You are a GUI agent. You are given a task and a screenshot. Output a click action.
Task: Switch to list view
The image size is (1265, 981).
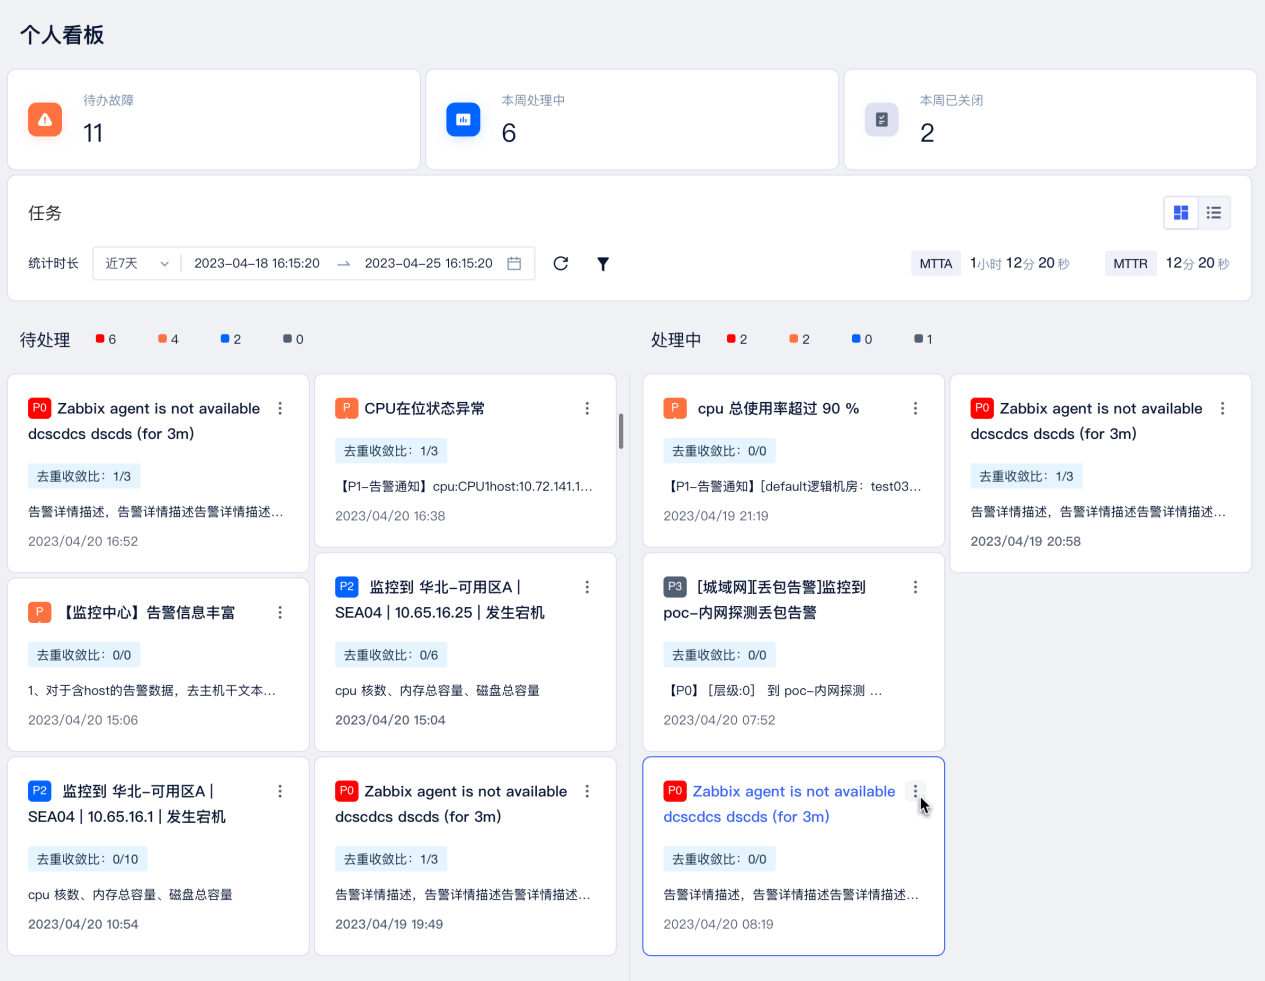coord(1214,213)
